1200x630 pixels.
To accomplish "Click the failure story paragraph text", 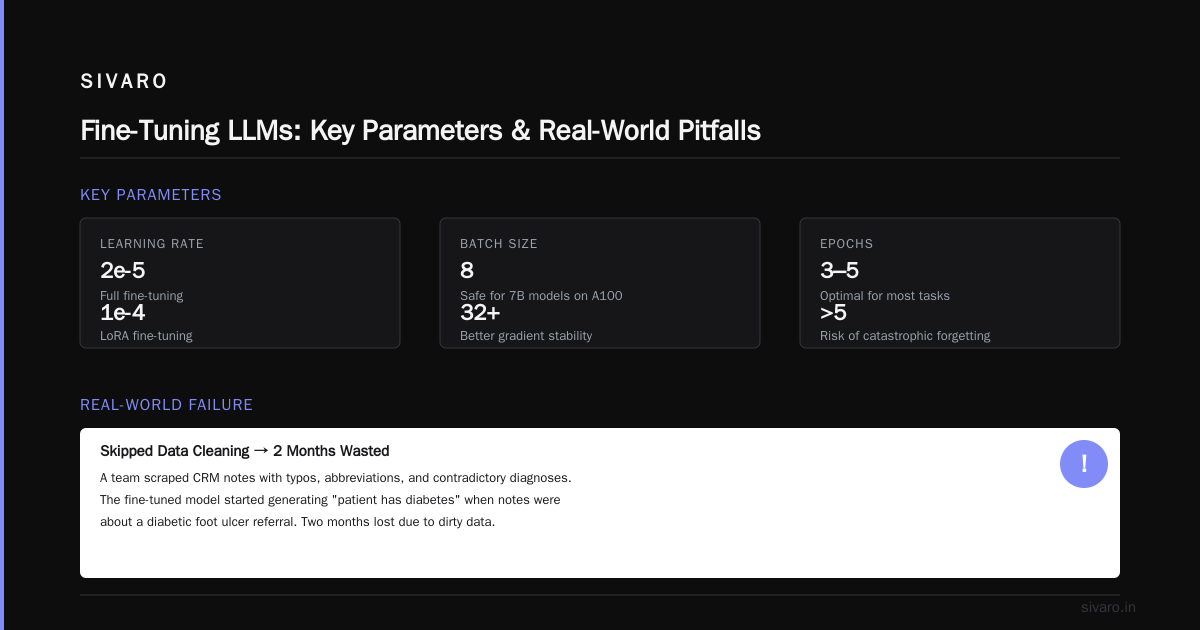I will pos(336,500).
